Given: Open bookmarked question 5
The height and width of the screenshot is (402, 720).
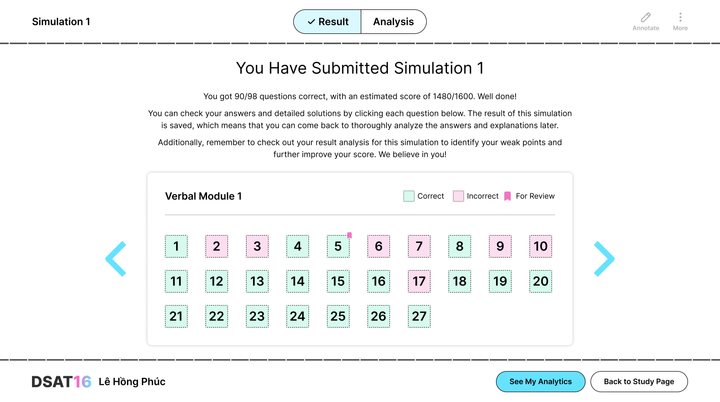Looking at the screenshot, I should 338,246.
